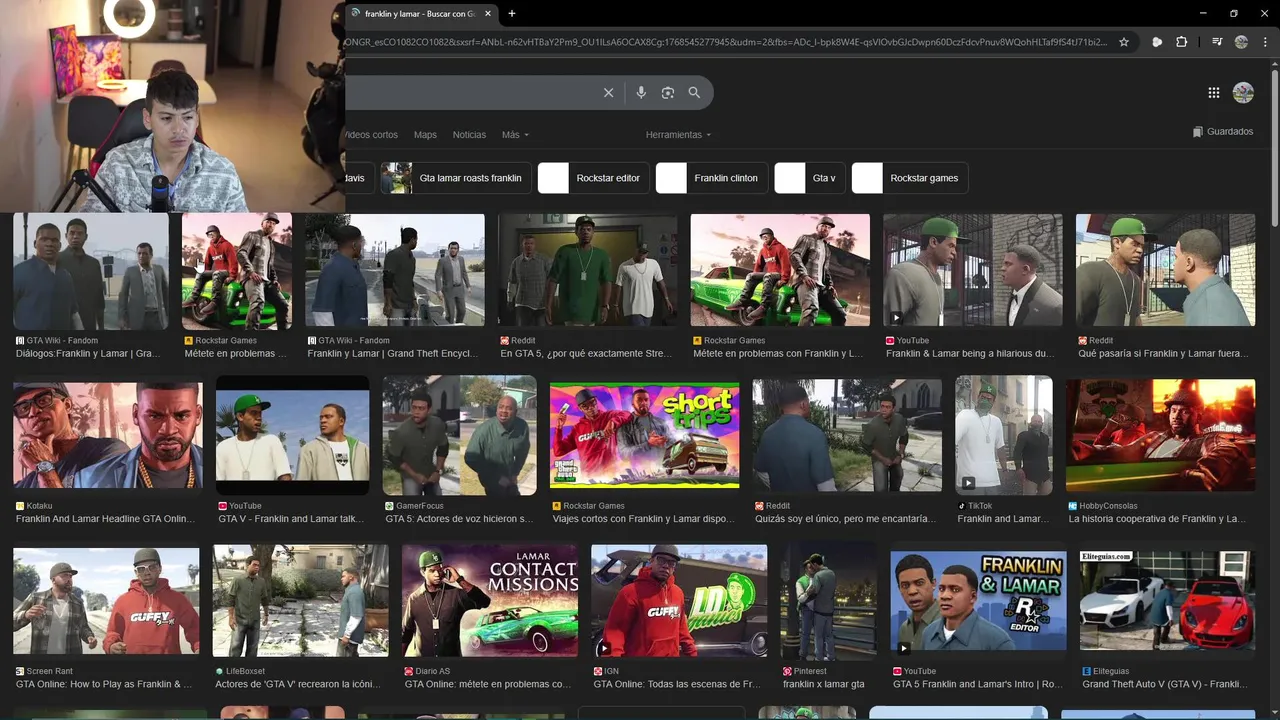Start voice search with microphone icon
Viewport: 1280px width, 720px height.
(x=641, y=93)
